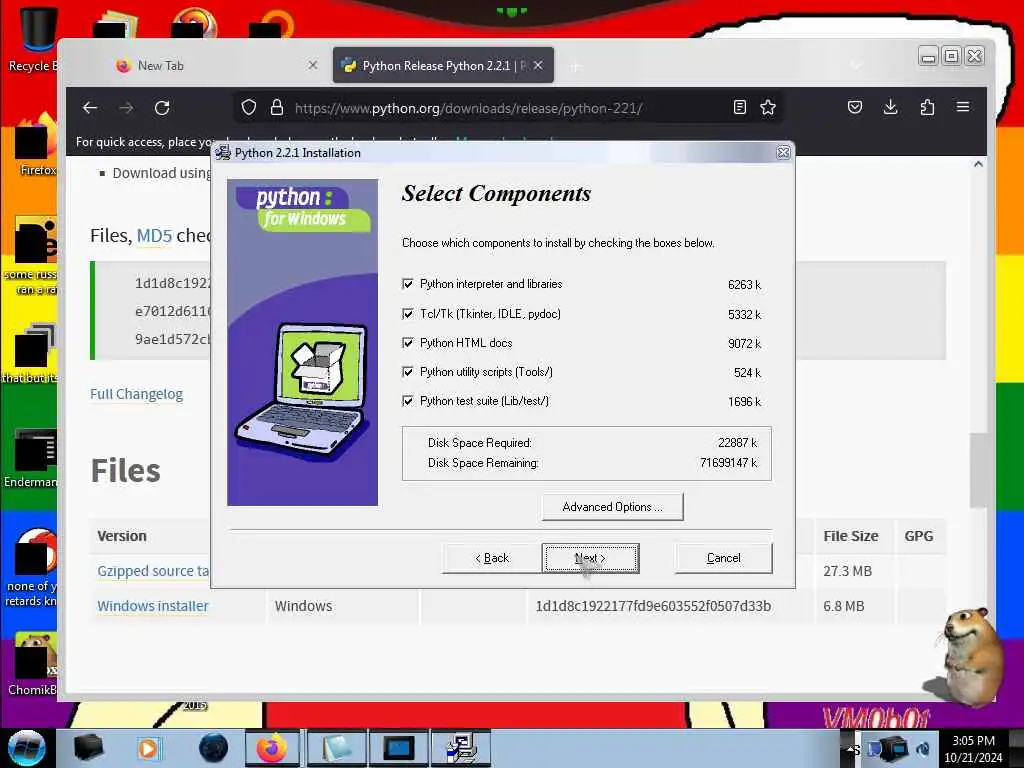The image size is (1024, 768).
Task: Click Next in the Python installer
Action: point(590,558)
